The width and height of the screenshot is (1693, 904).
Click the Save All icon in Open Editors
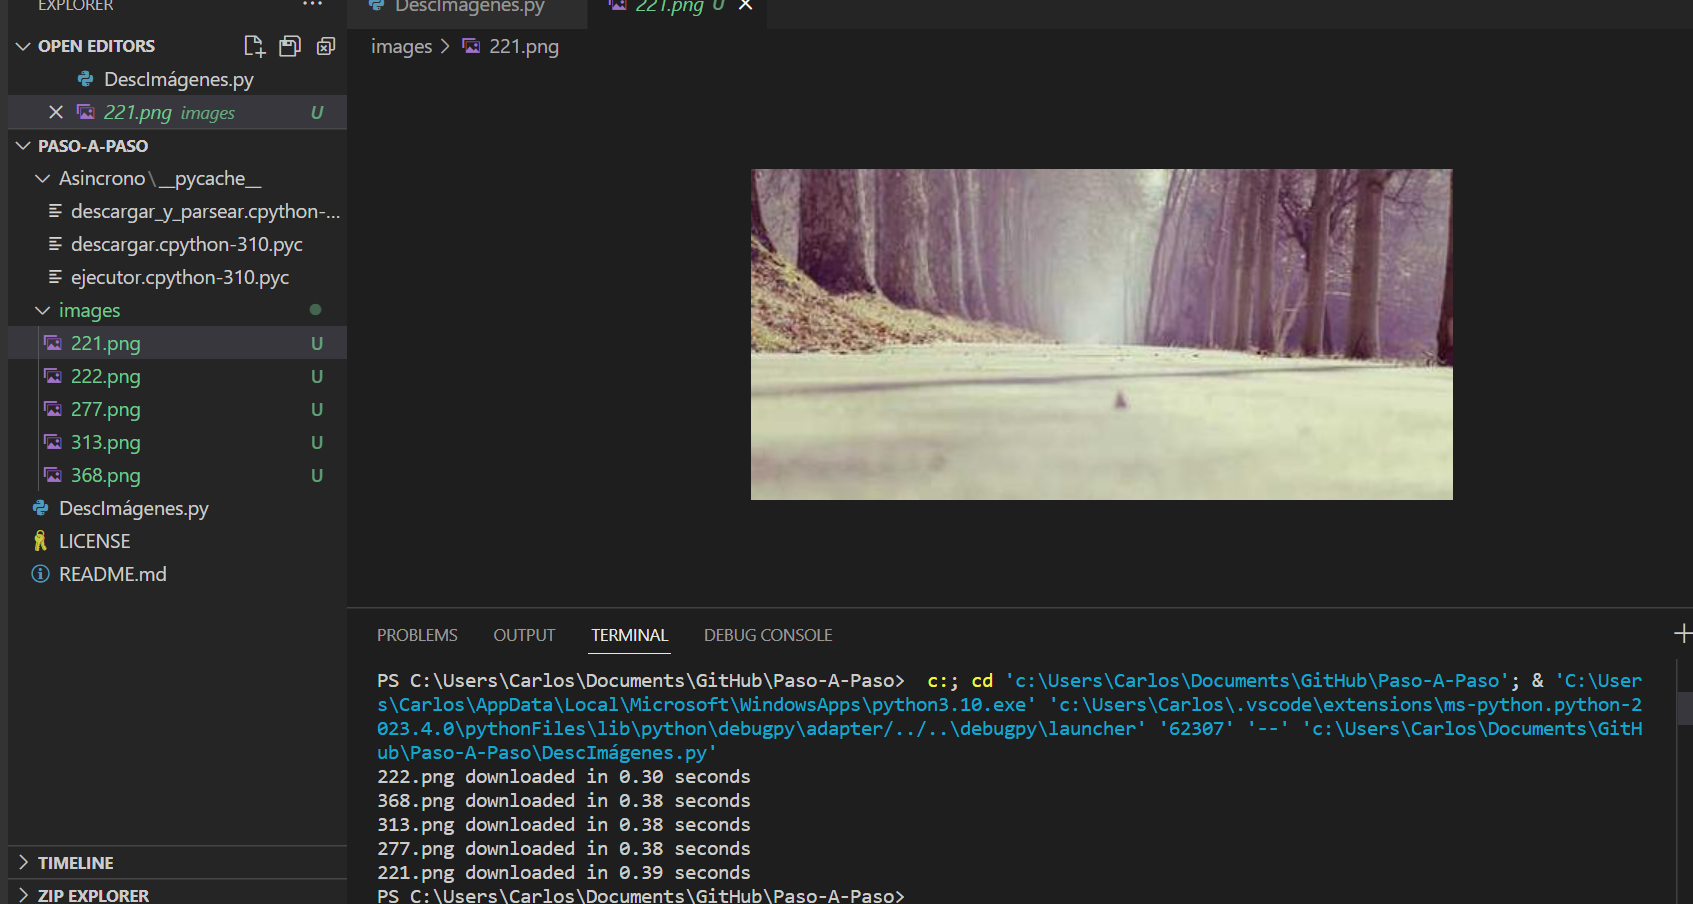[x=290, y=45]
